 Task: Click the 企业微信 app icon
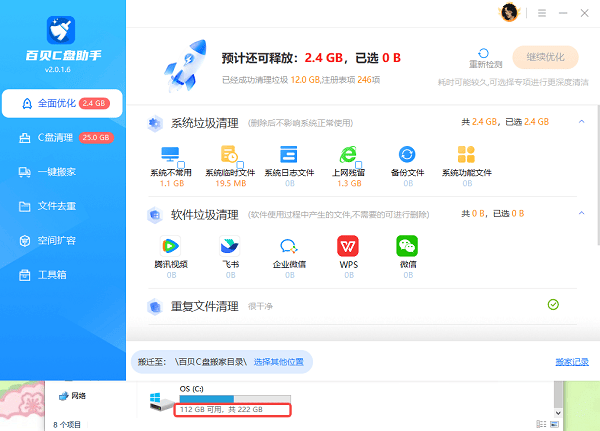pos(288,245)
